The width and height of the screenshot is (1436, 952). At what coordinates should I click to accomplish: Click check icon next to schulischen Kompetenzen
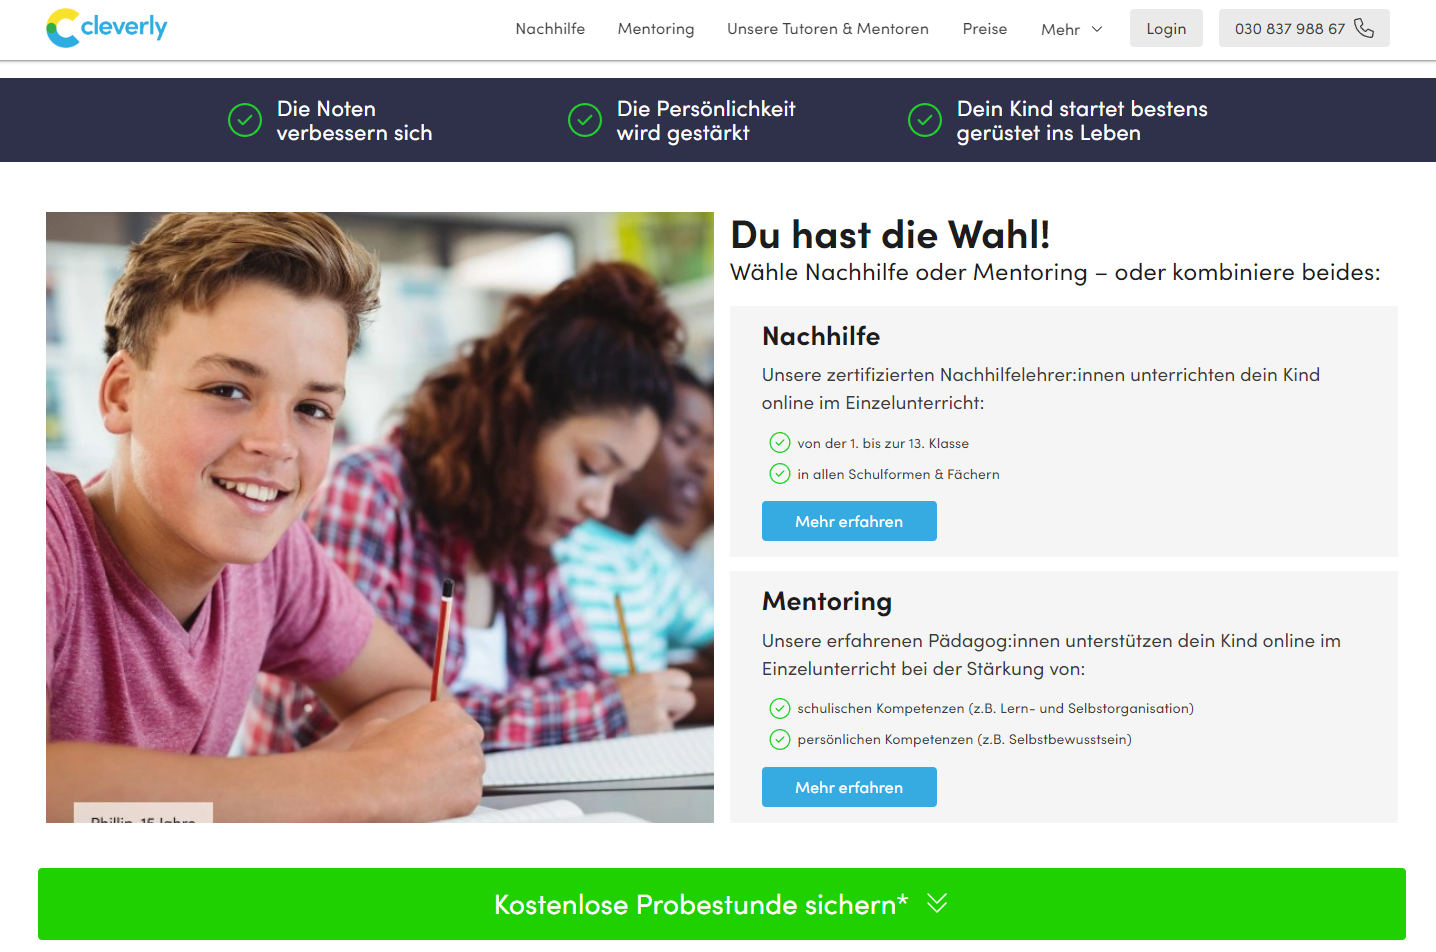coord(780,708)
